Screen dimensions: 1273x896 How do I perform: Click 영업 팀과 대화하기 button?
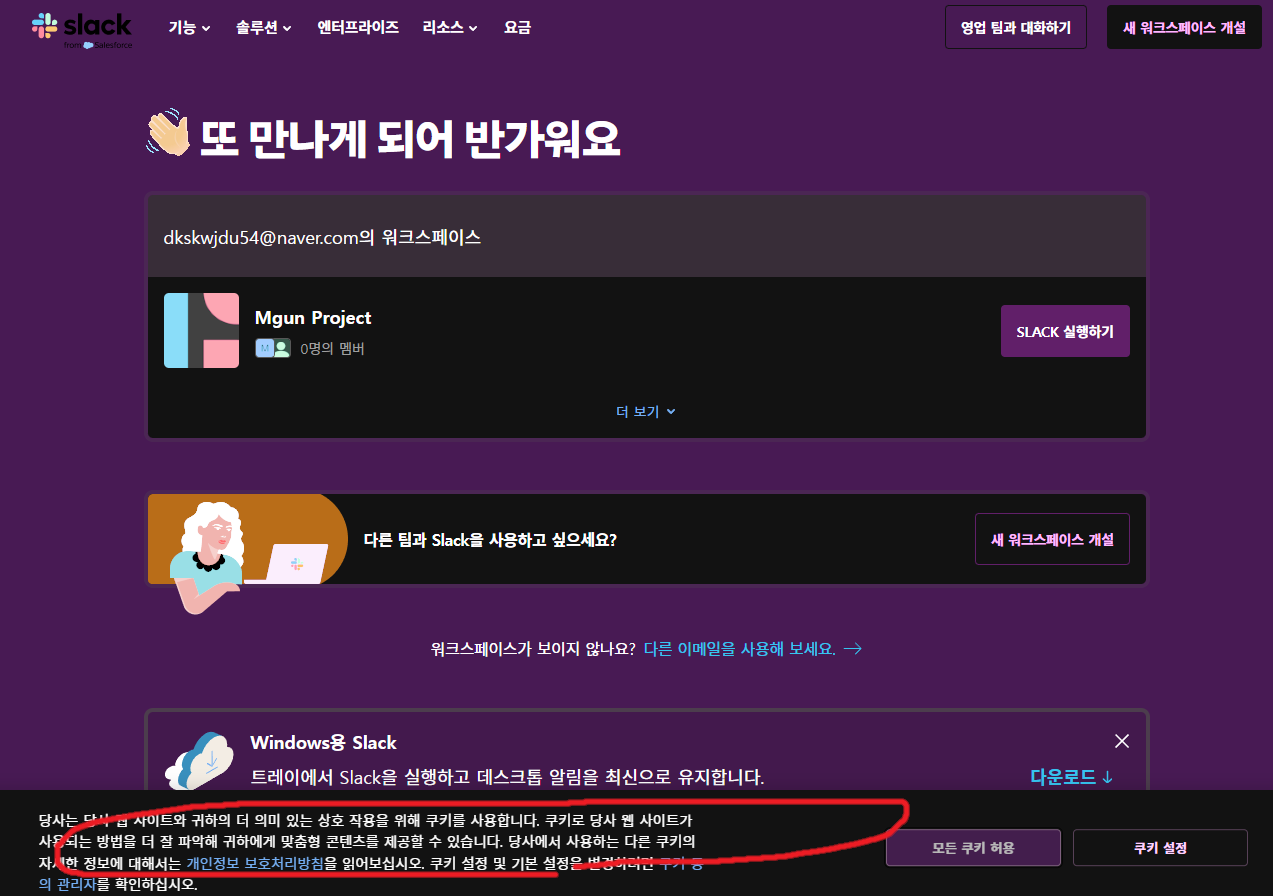pyautogui.click(x=1016, y=27)
